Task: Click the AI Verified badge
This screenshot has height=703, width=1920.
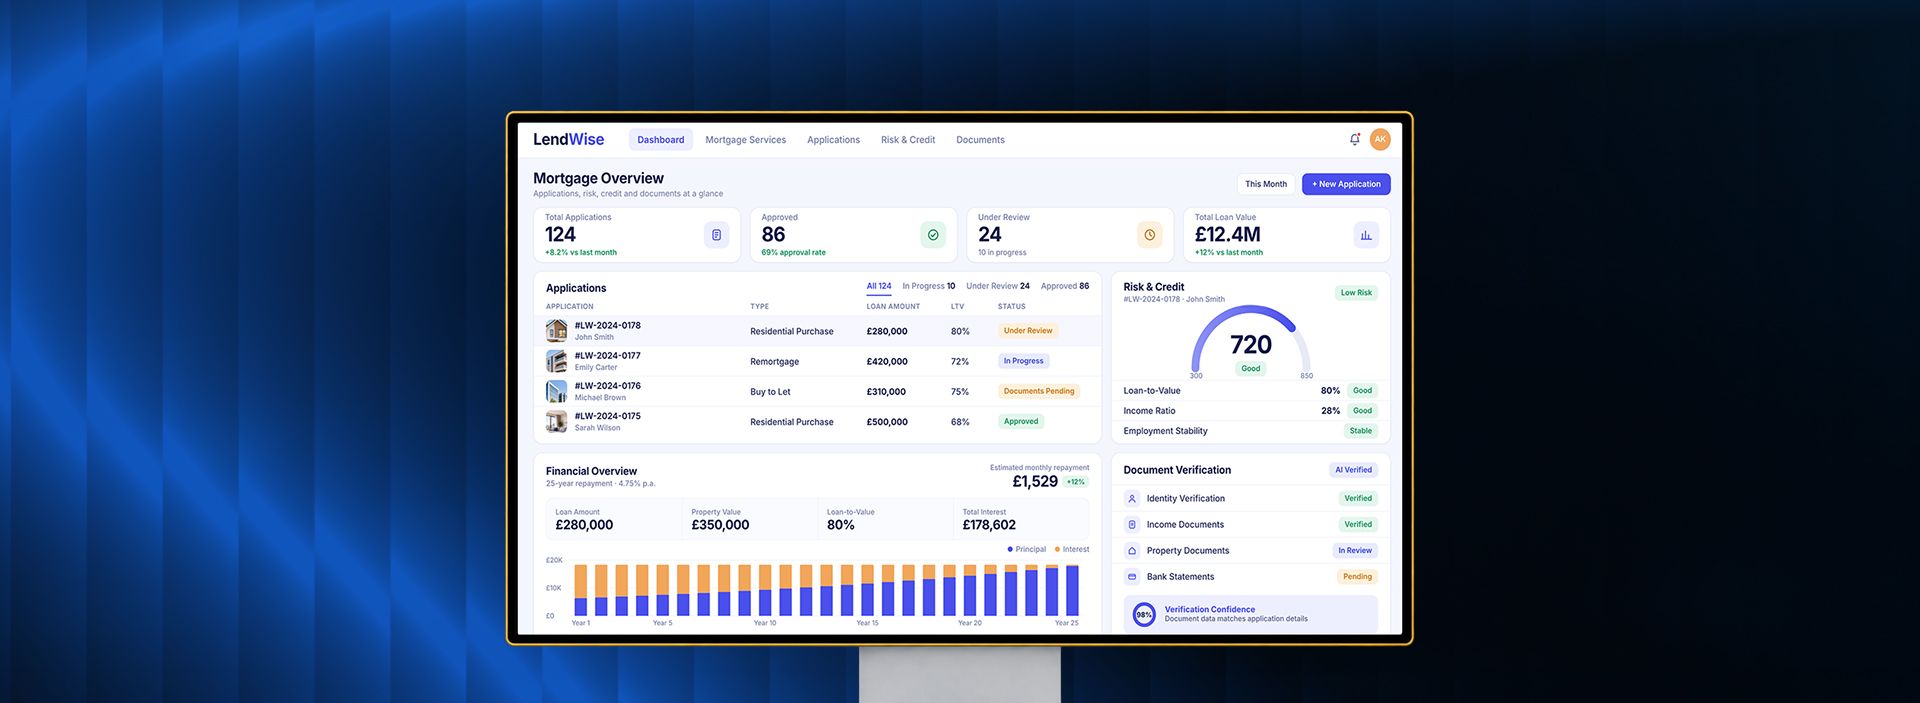Action: (1354, 470)
